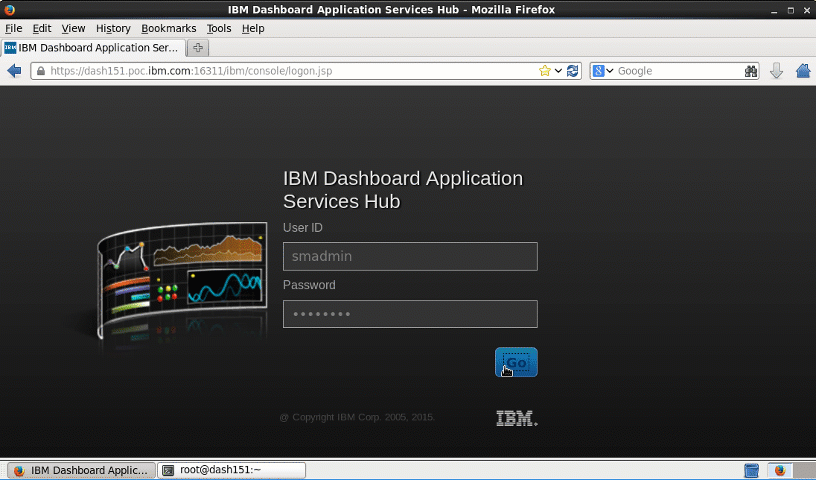Open the Help menu

point(253,28)
